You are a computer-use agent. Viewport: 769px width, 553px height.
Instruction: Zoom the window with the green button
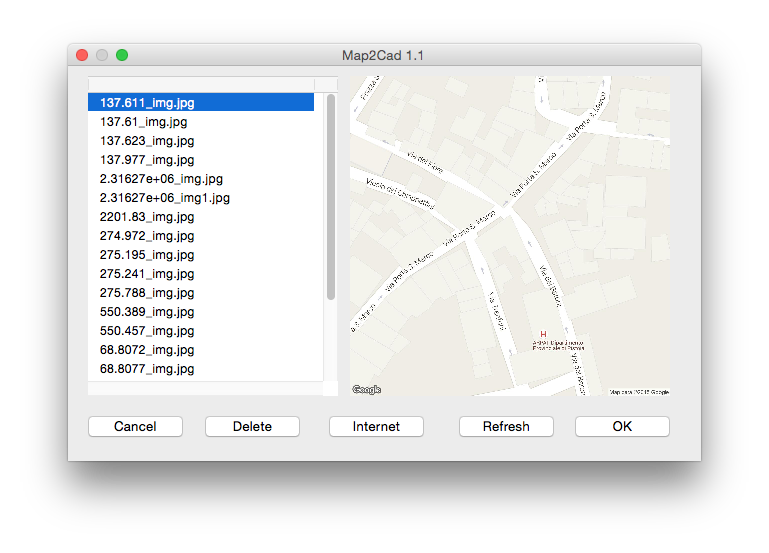point(122,55)
